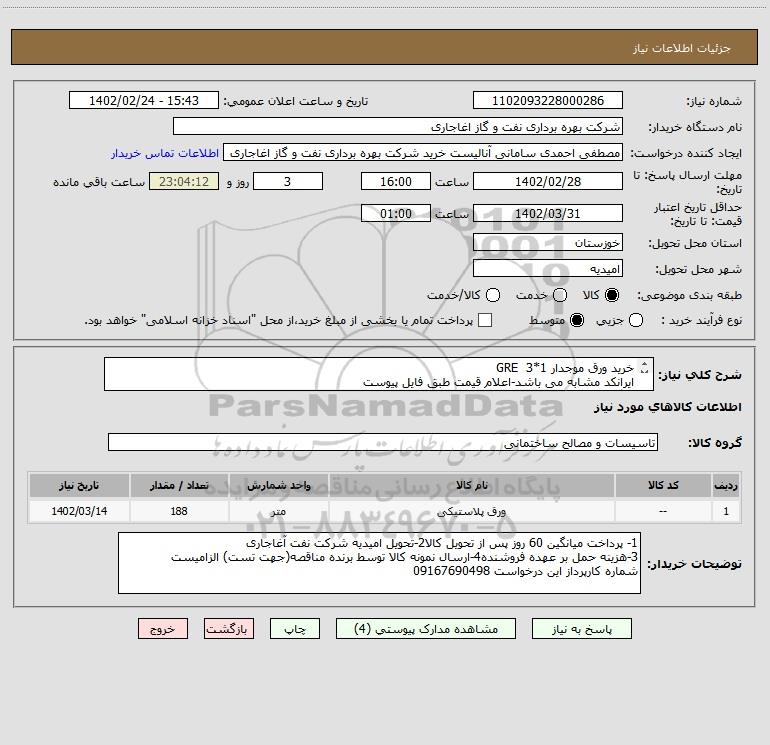Screen dimensions: 770x745
Task: Click the buyer notes text area
Action: 380,563
